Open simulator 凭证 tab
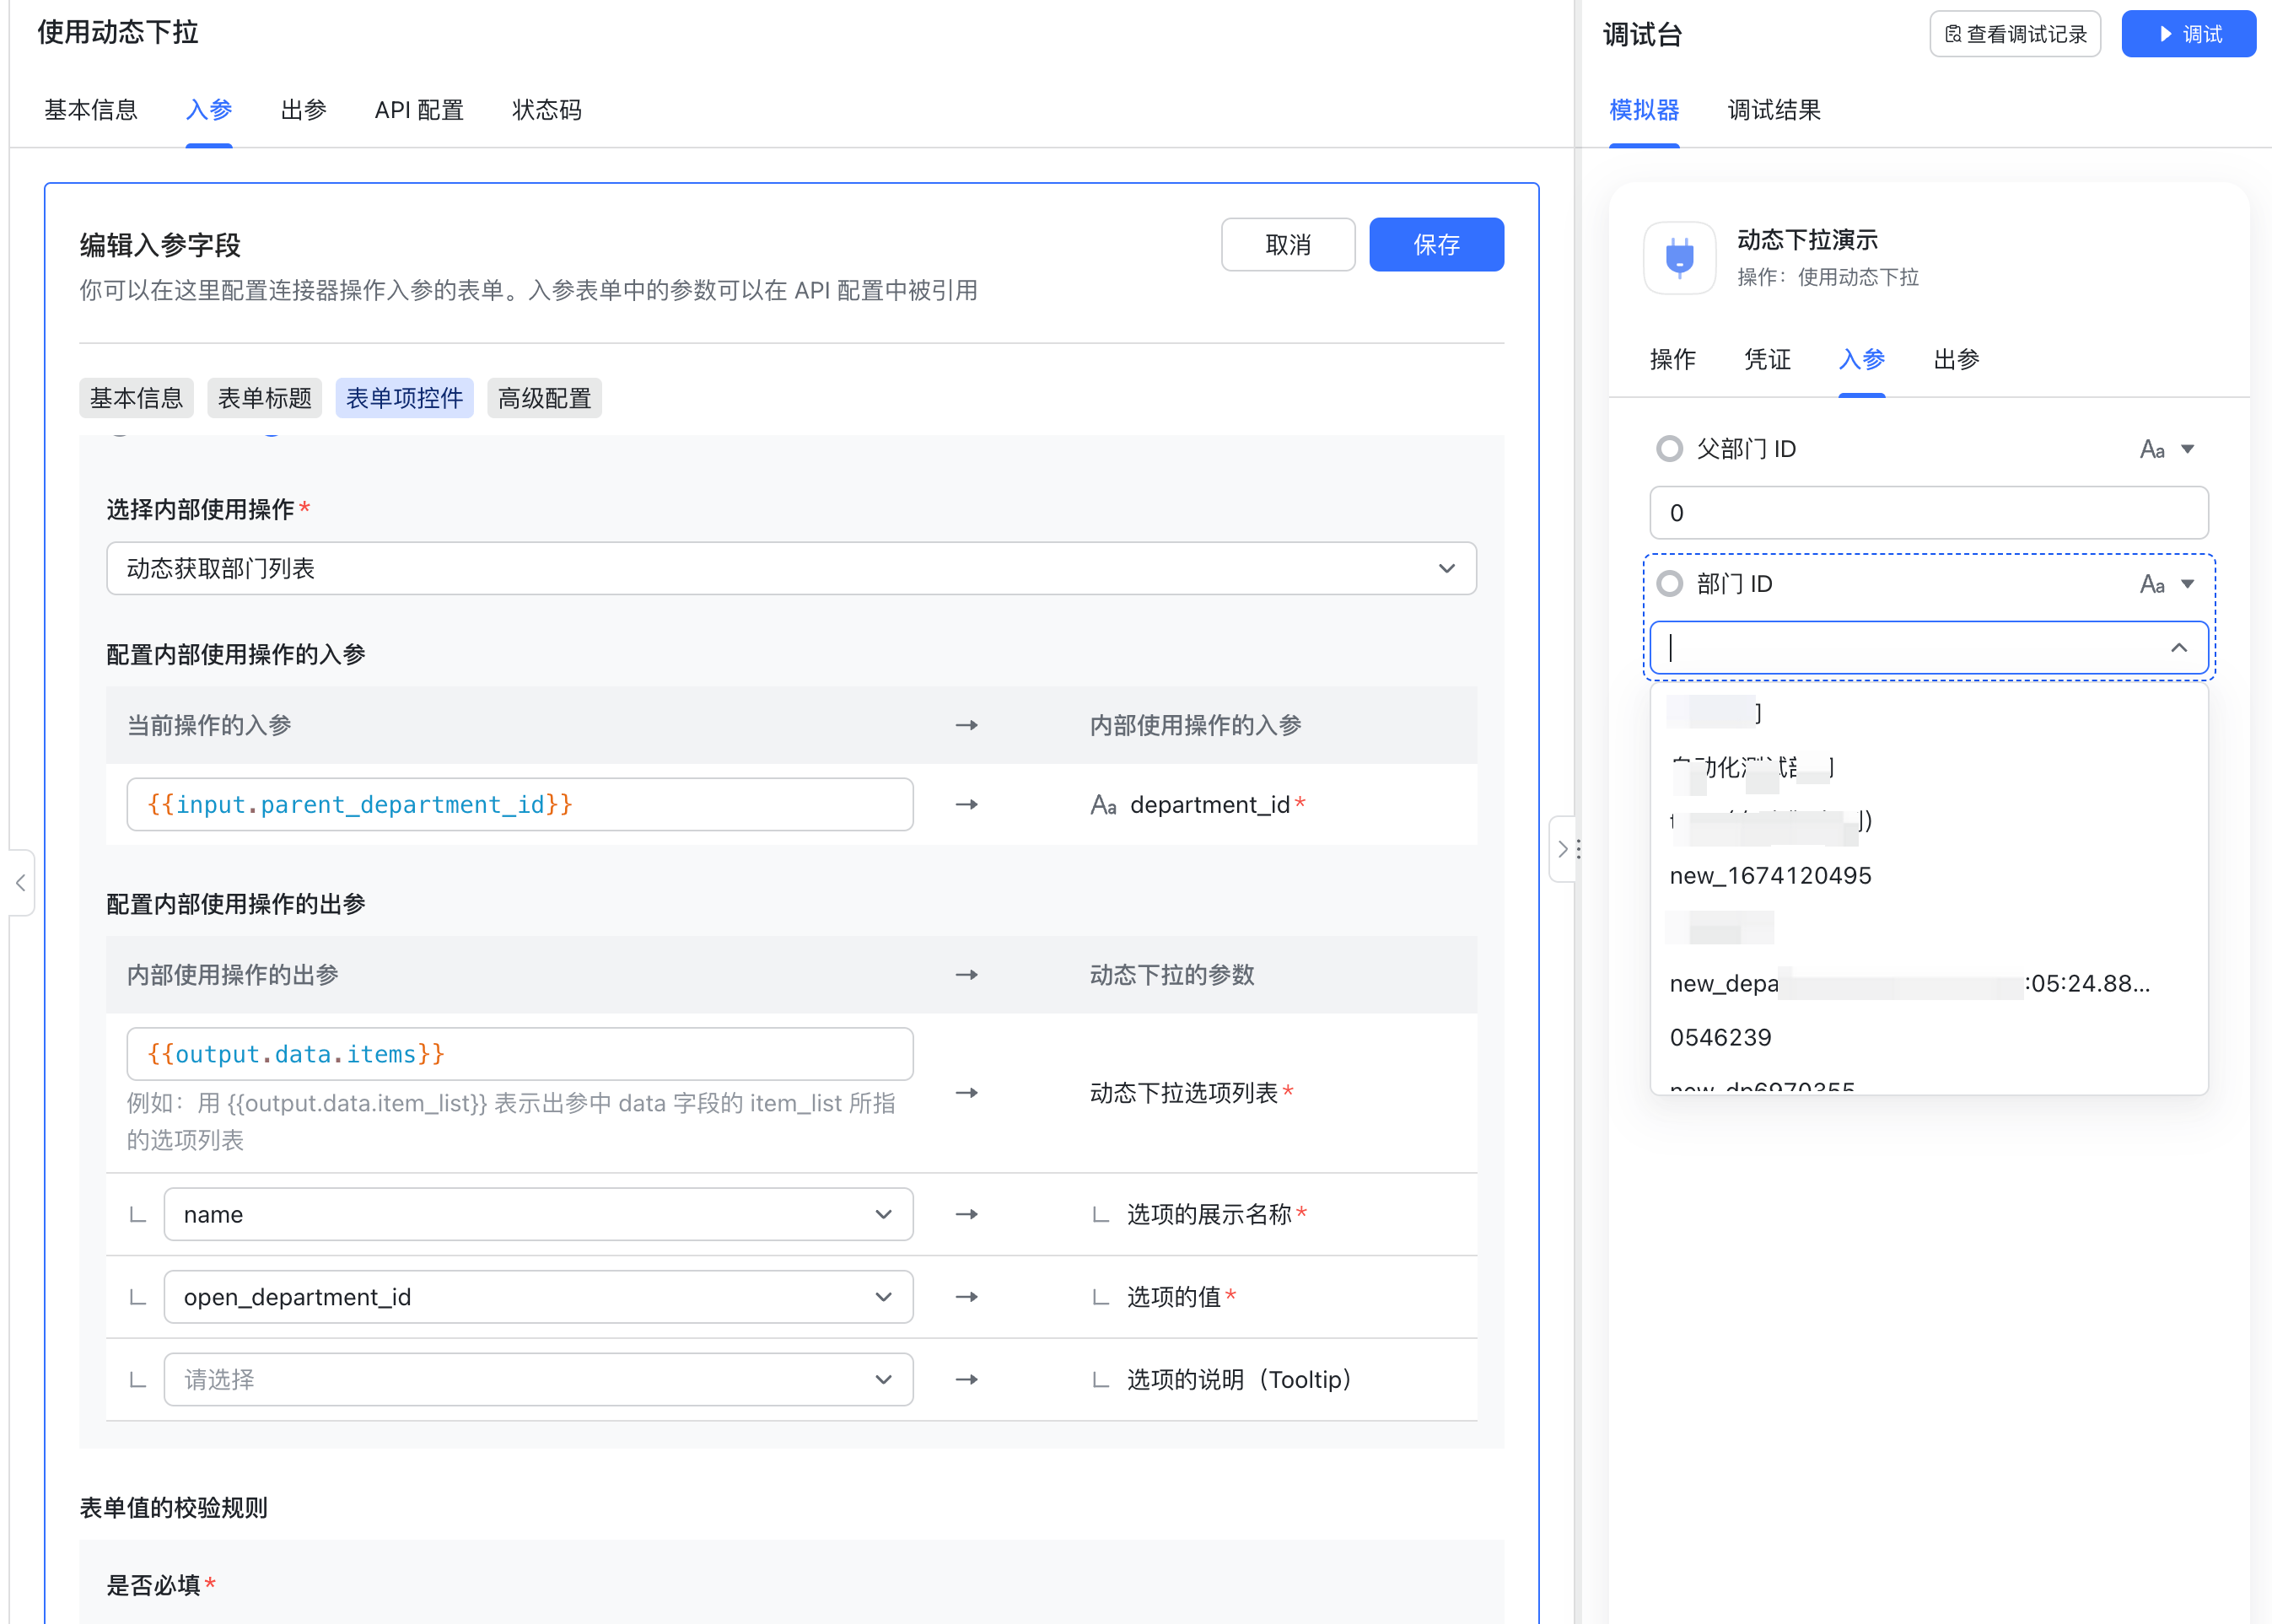 click(1767, 359)
